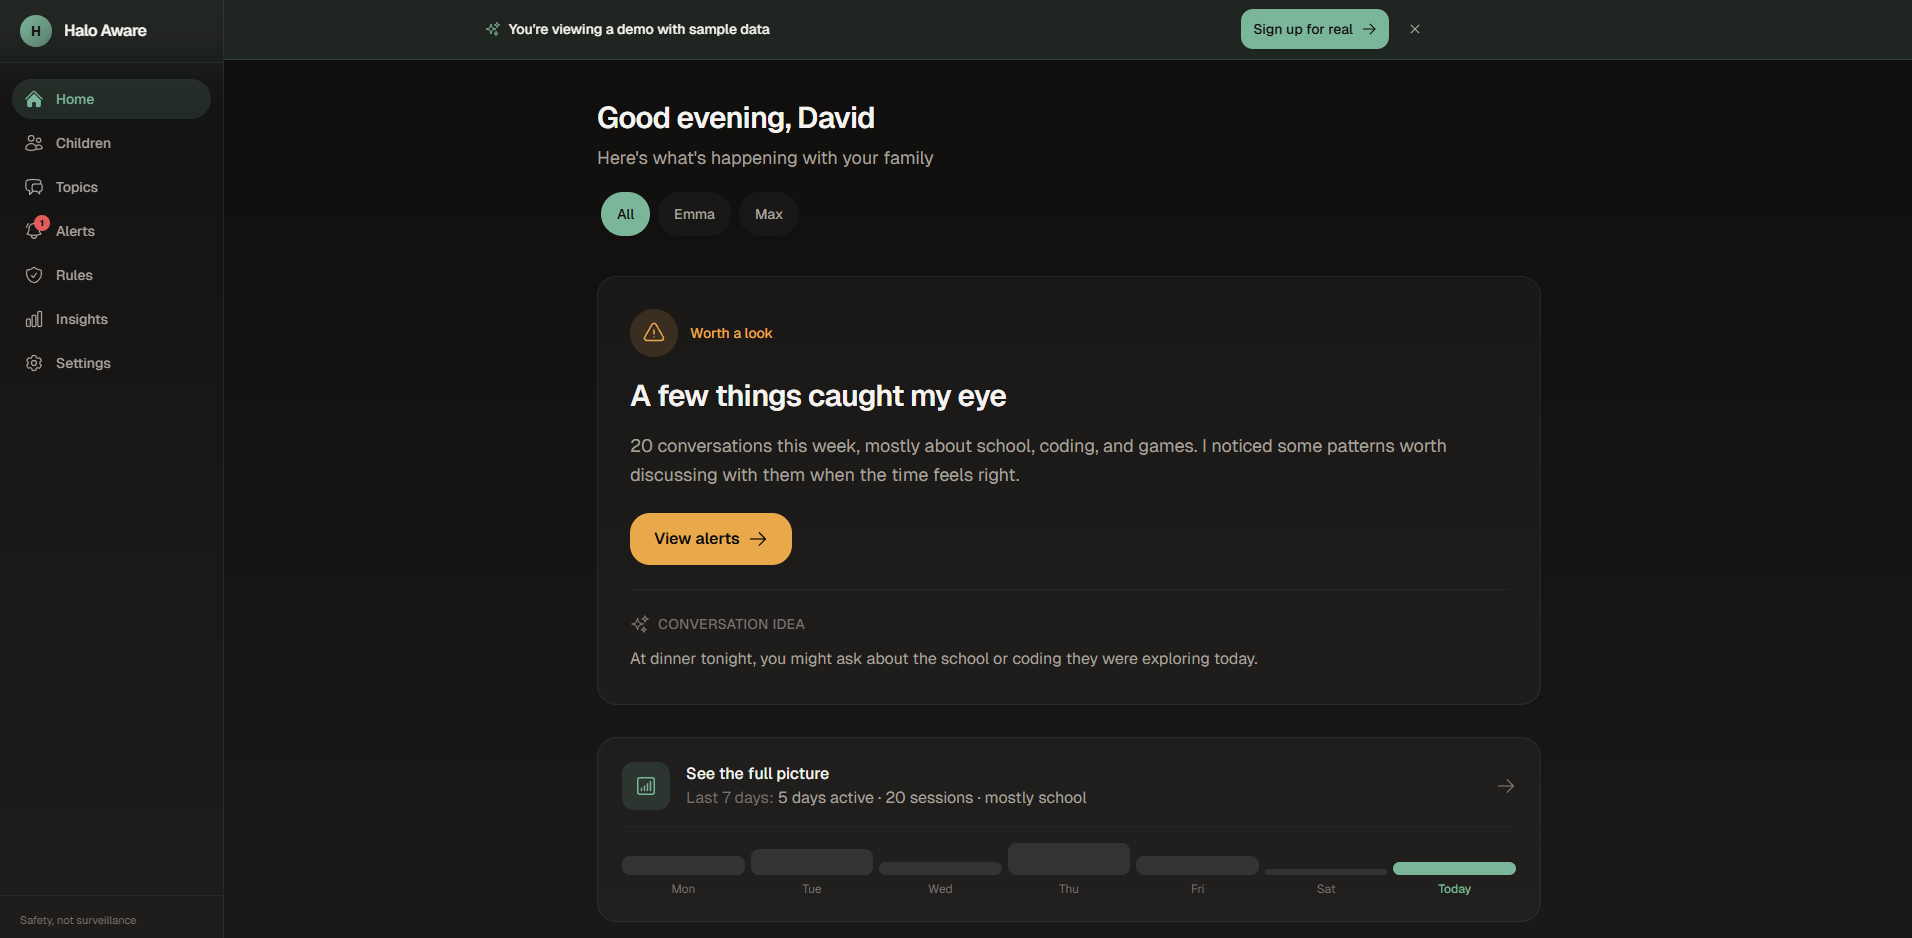This screenshot has width=1912, height=938.
Task: Open the See the full picture link
Action: pyautogui.click(x=757, y=774)
